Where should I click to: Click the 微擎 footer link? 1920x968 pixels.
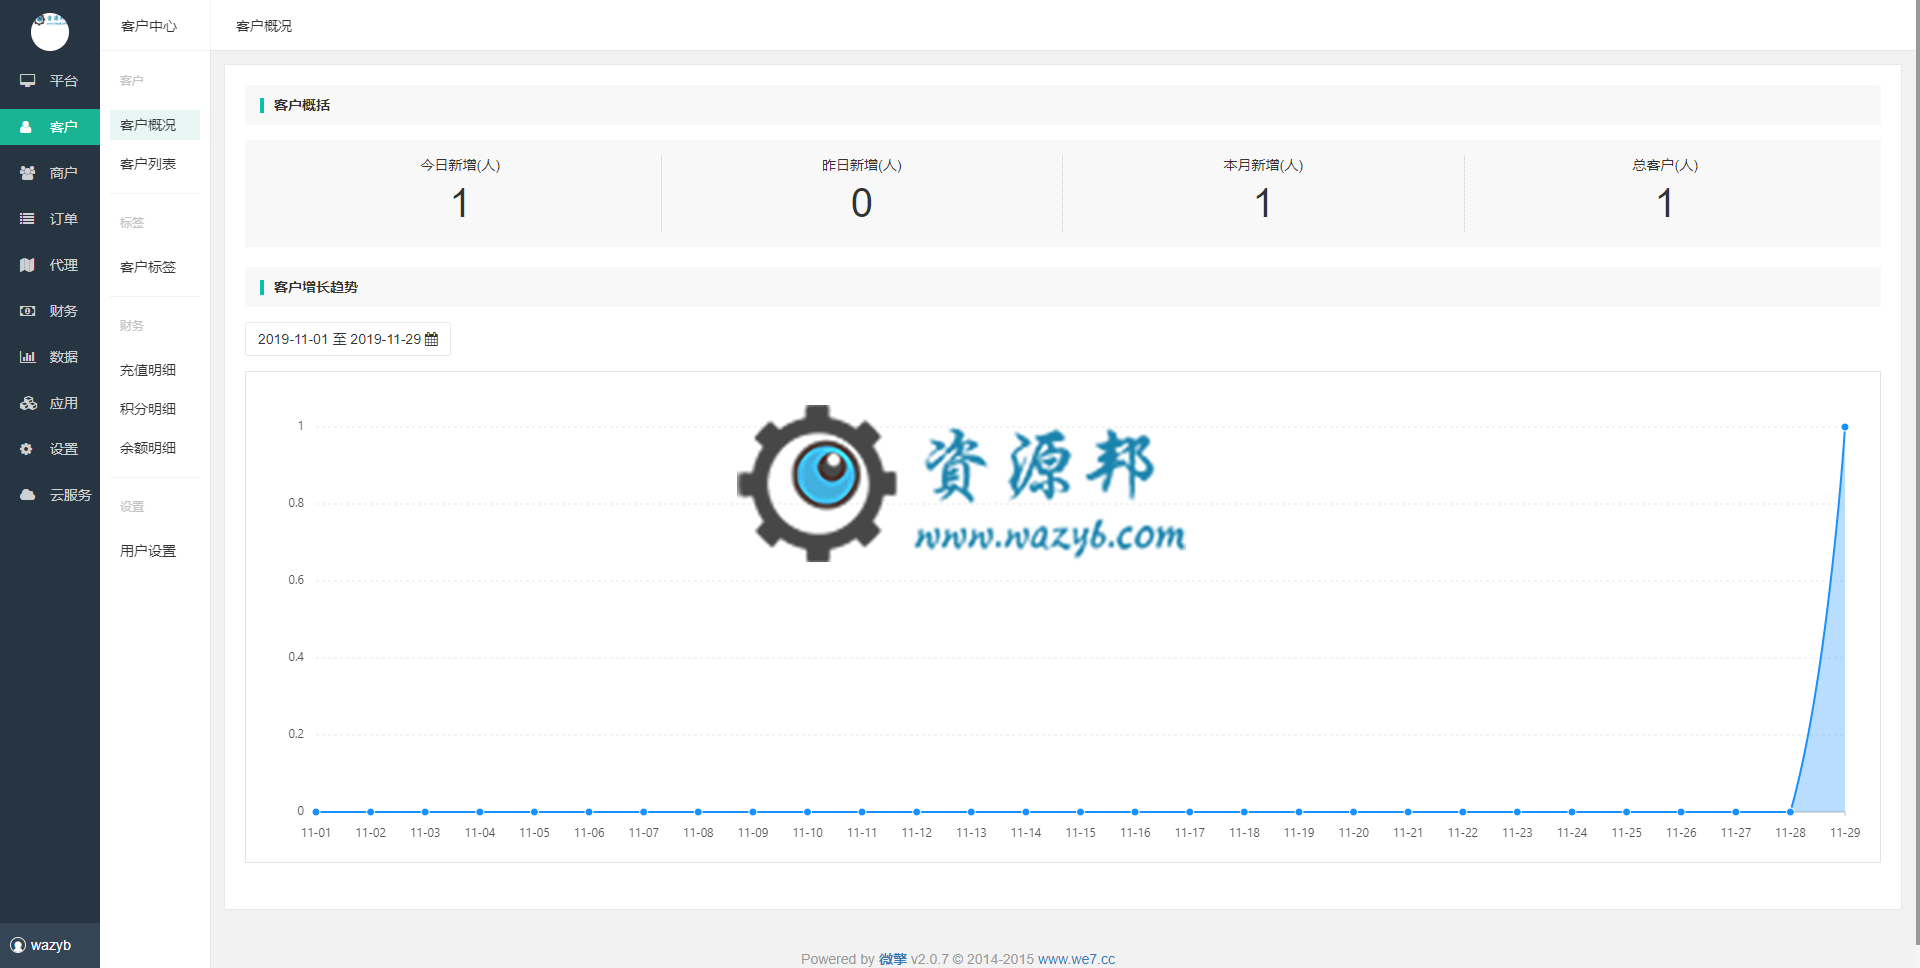(893, 959)
